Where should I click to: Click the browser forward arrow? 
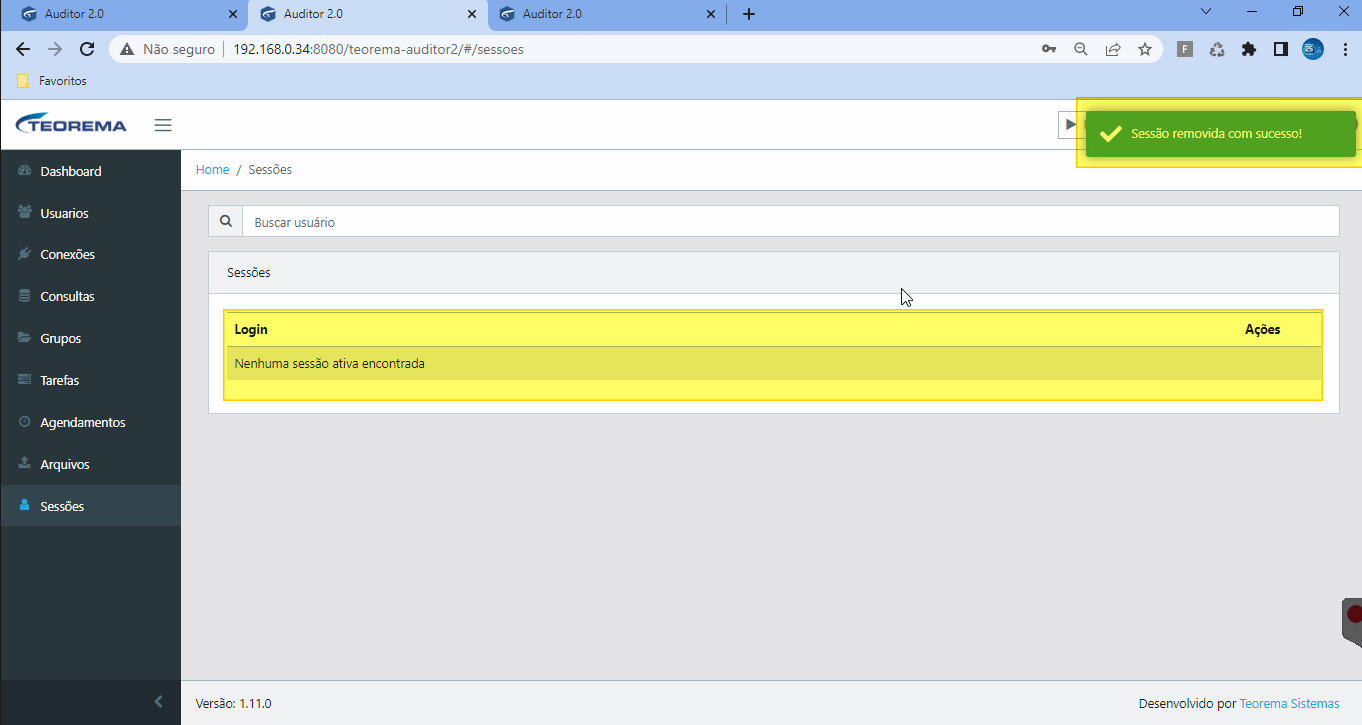point(55,49)
